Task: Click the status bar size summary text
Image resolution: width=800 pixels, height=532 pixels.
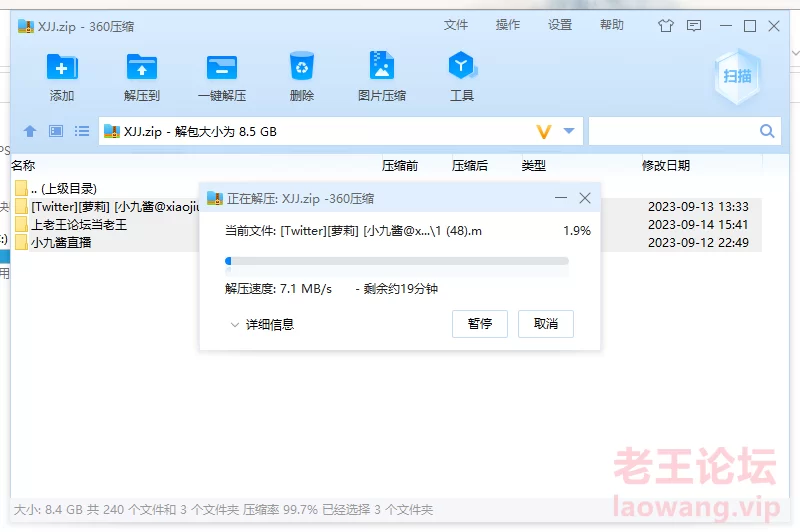Action: point(223,510)
